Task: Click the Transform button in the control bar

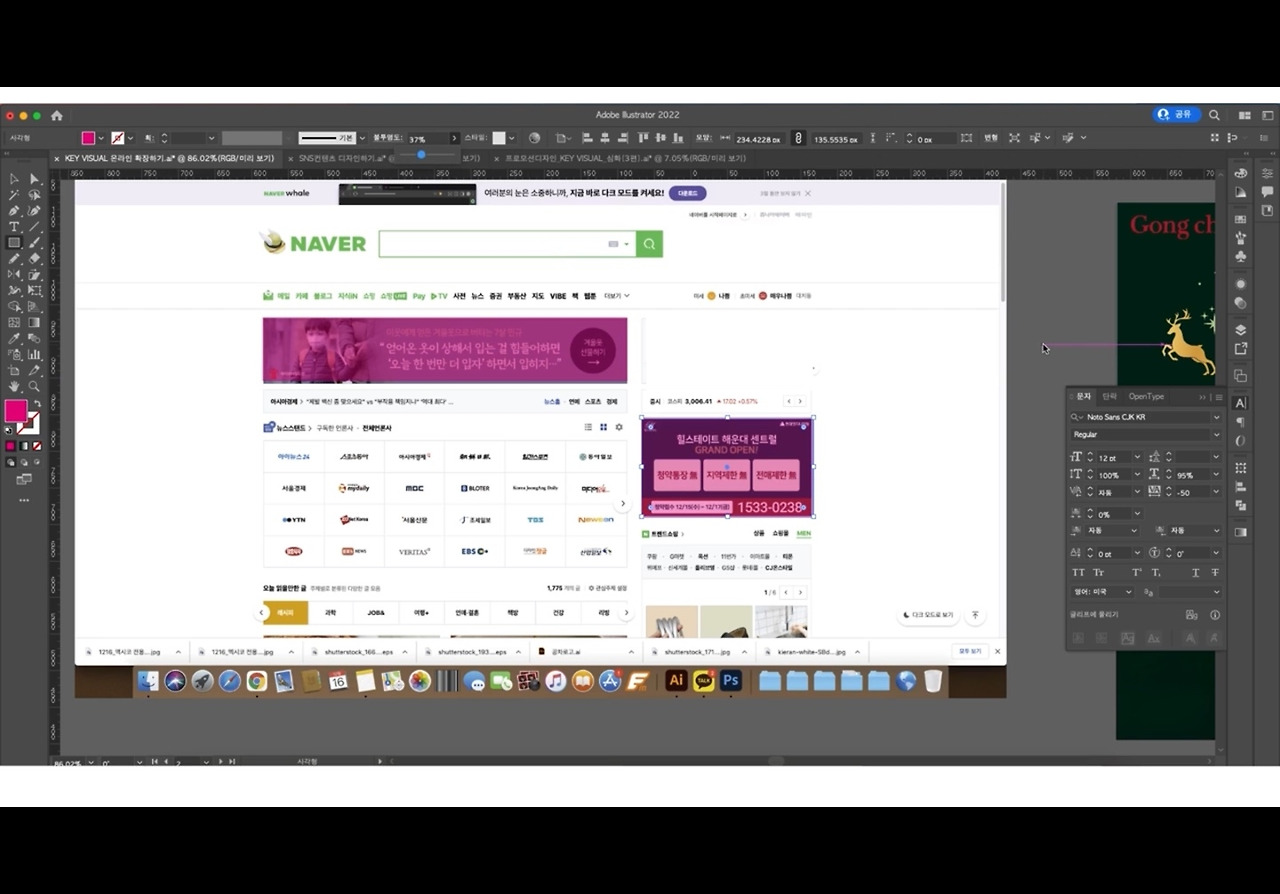Action: 990,138
